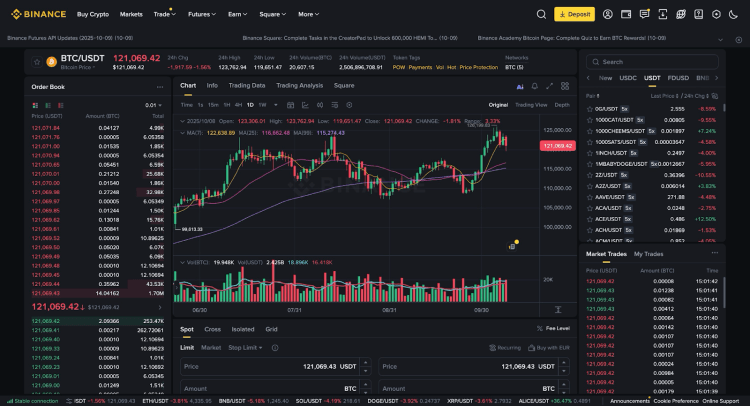Open the header search magnifier icon
The width and height of the screenshot is (750, 406).
542,15
